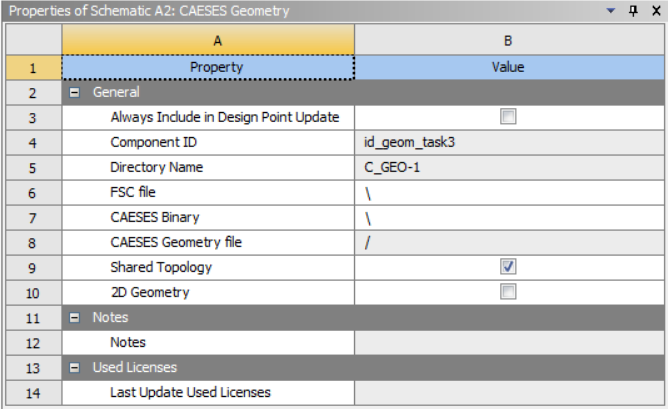668x409 pixels.
Task: Select the Directory Name property label
Action: click(156, 167)
